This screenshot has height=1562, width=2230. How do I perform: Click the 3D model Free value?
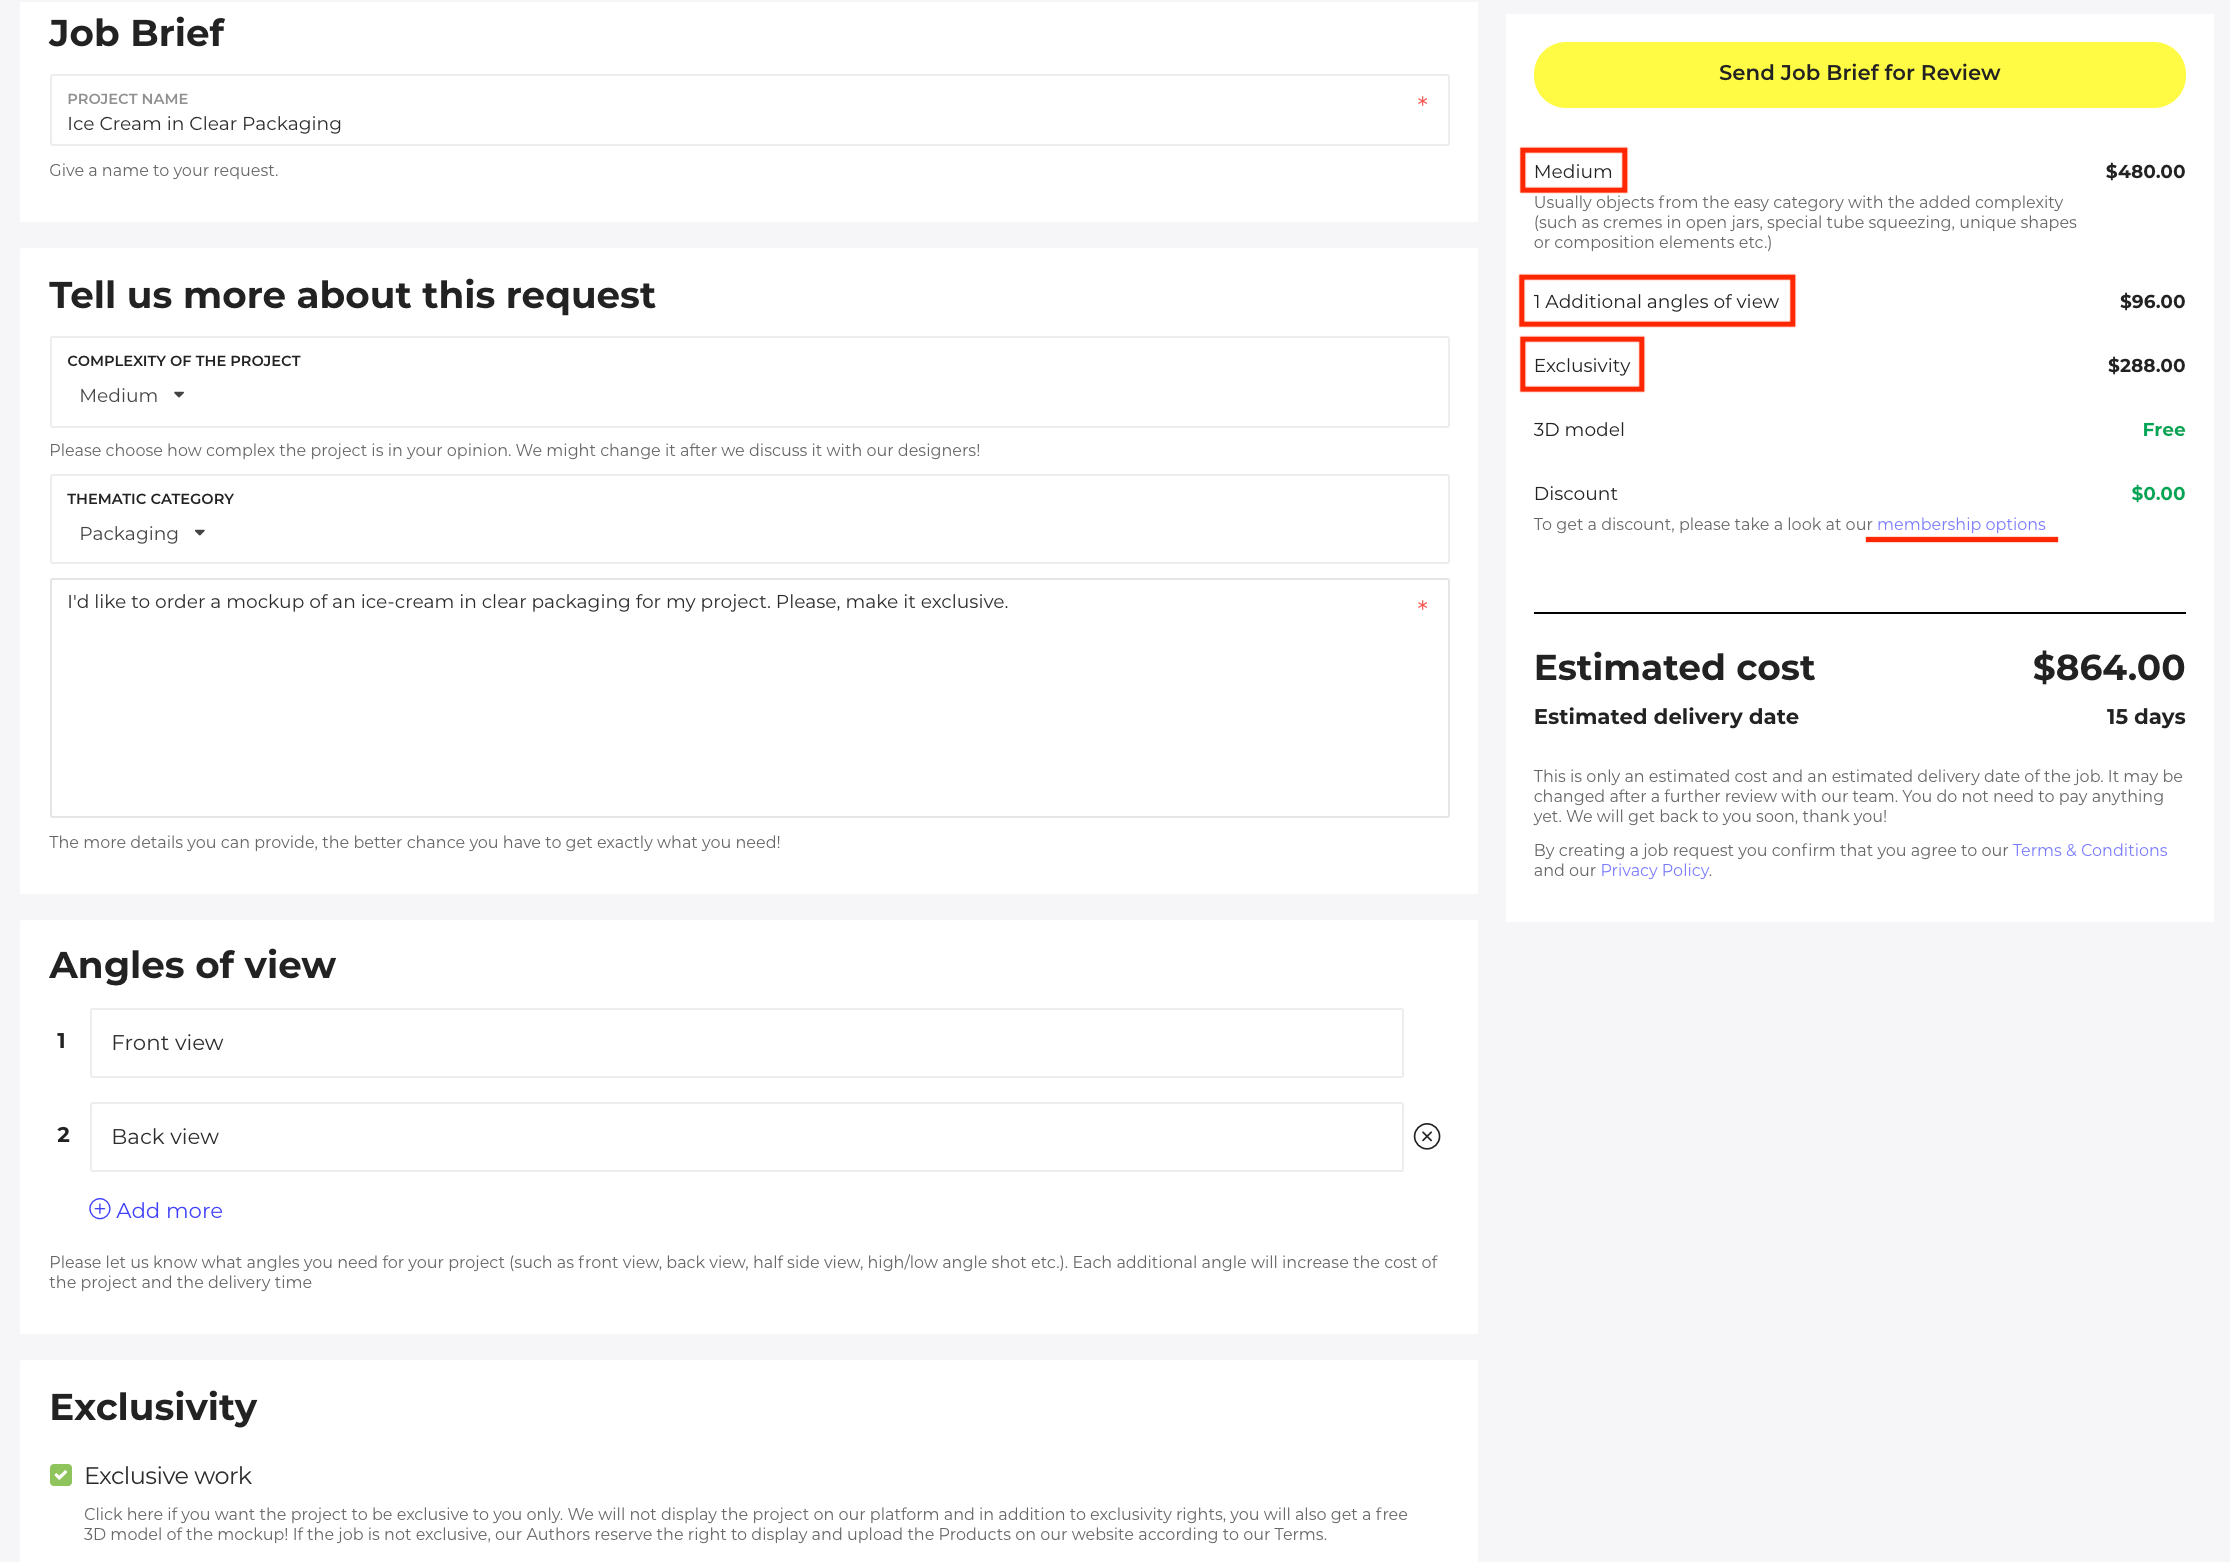[2163, 429]
